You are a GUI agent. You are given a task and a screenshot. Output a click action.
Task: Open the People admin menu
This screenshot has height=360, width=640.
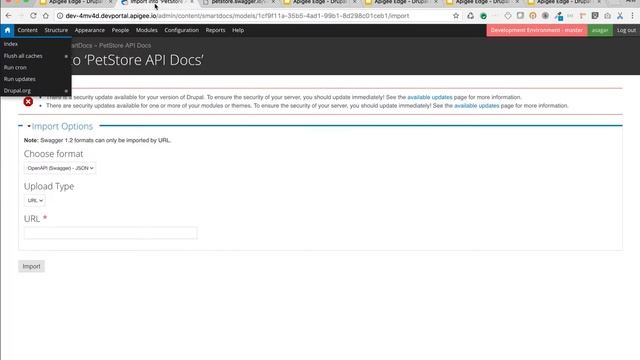(120, 30)
